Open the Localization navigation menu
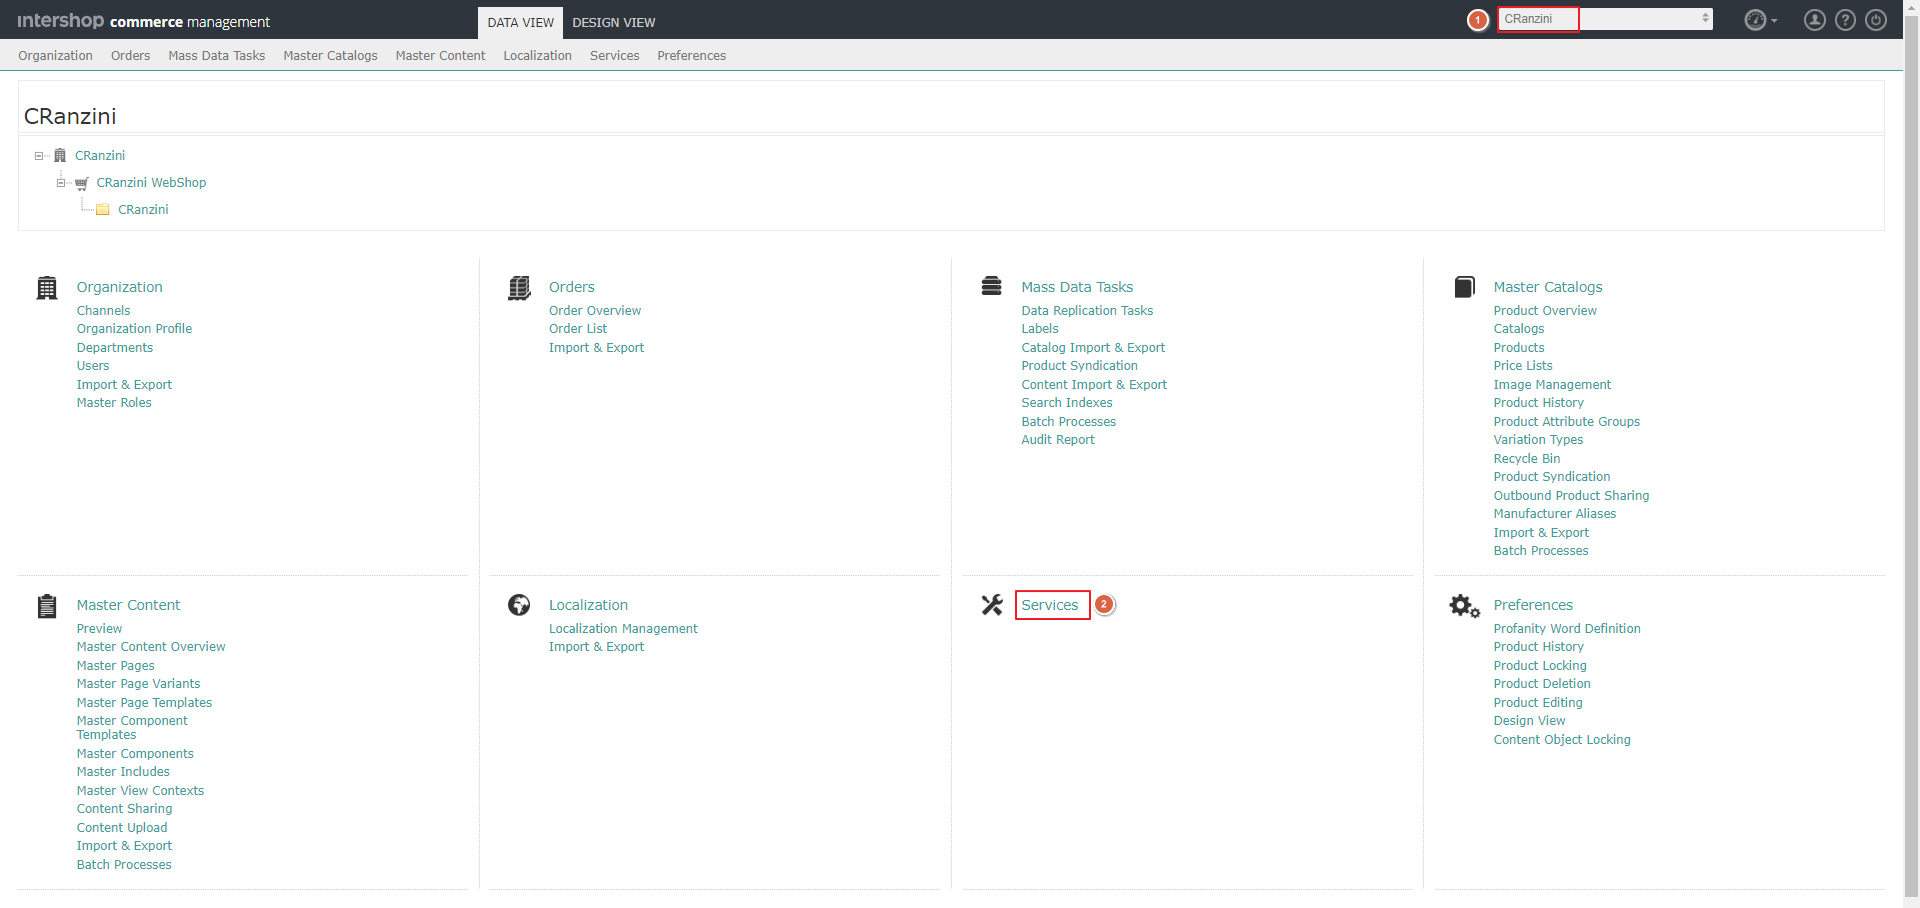This screenshot has width=1920, height=908. [x=537, y=56]
